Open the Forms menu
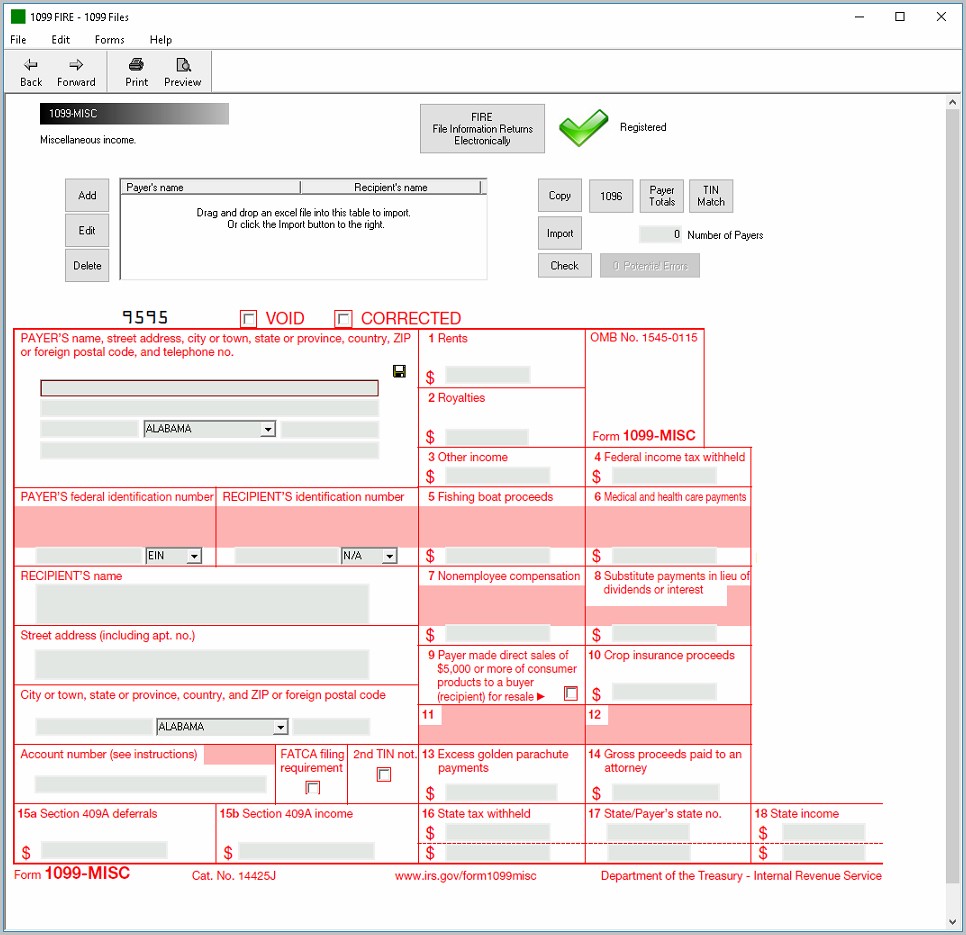Viewport: 966px width, 935px height. [110, 40]
